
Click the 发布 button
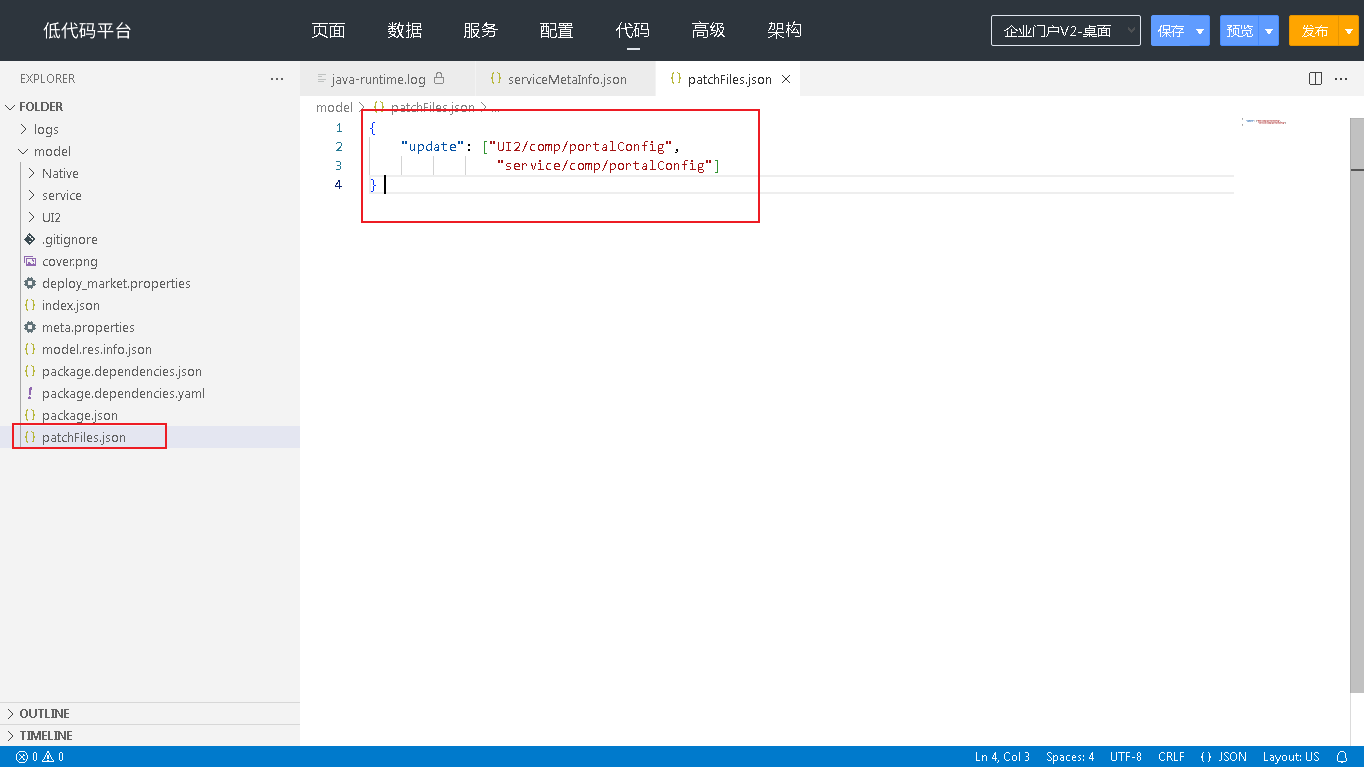[x=1314, y=31]
